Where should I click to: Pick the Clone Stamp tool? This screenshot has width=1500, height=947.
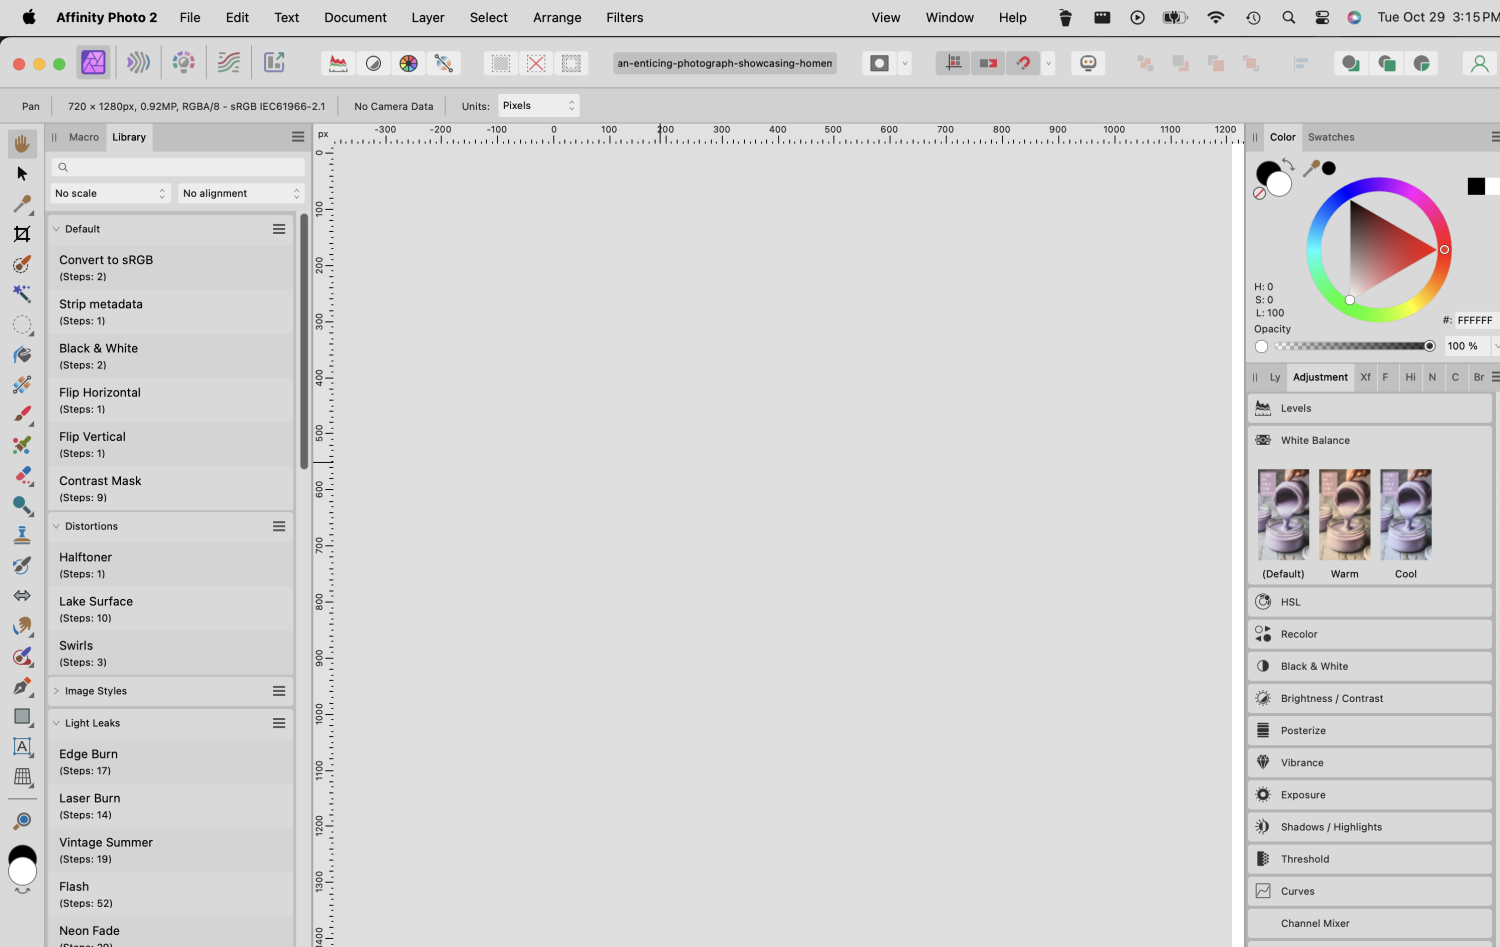[22, 535]
